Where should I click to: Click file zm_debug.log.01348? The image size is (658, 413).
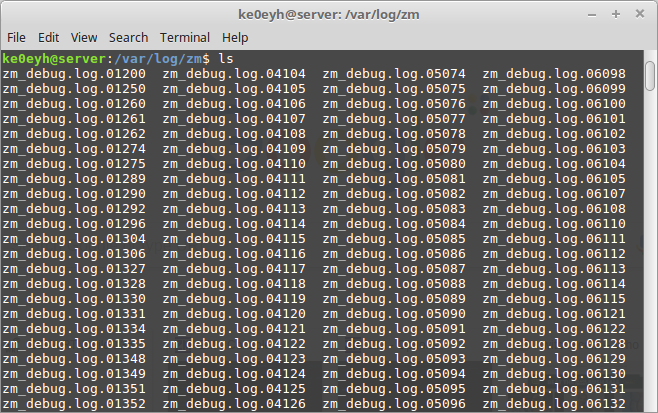tap(74, 359)
